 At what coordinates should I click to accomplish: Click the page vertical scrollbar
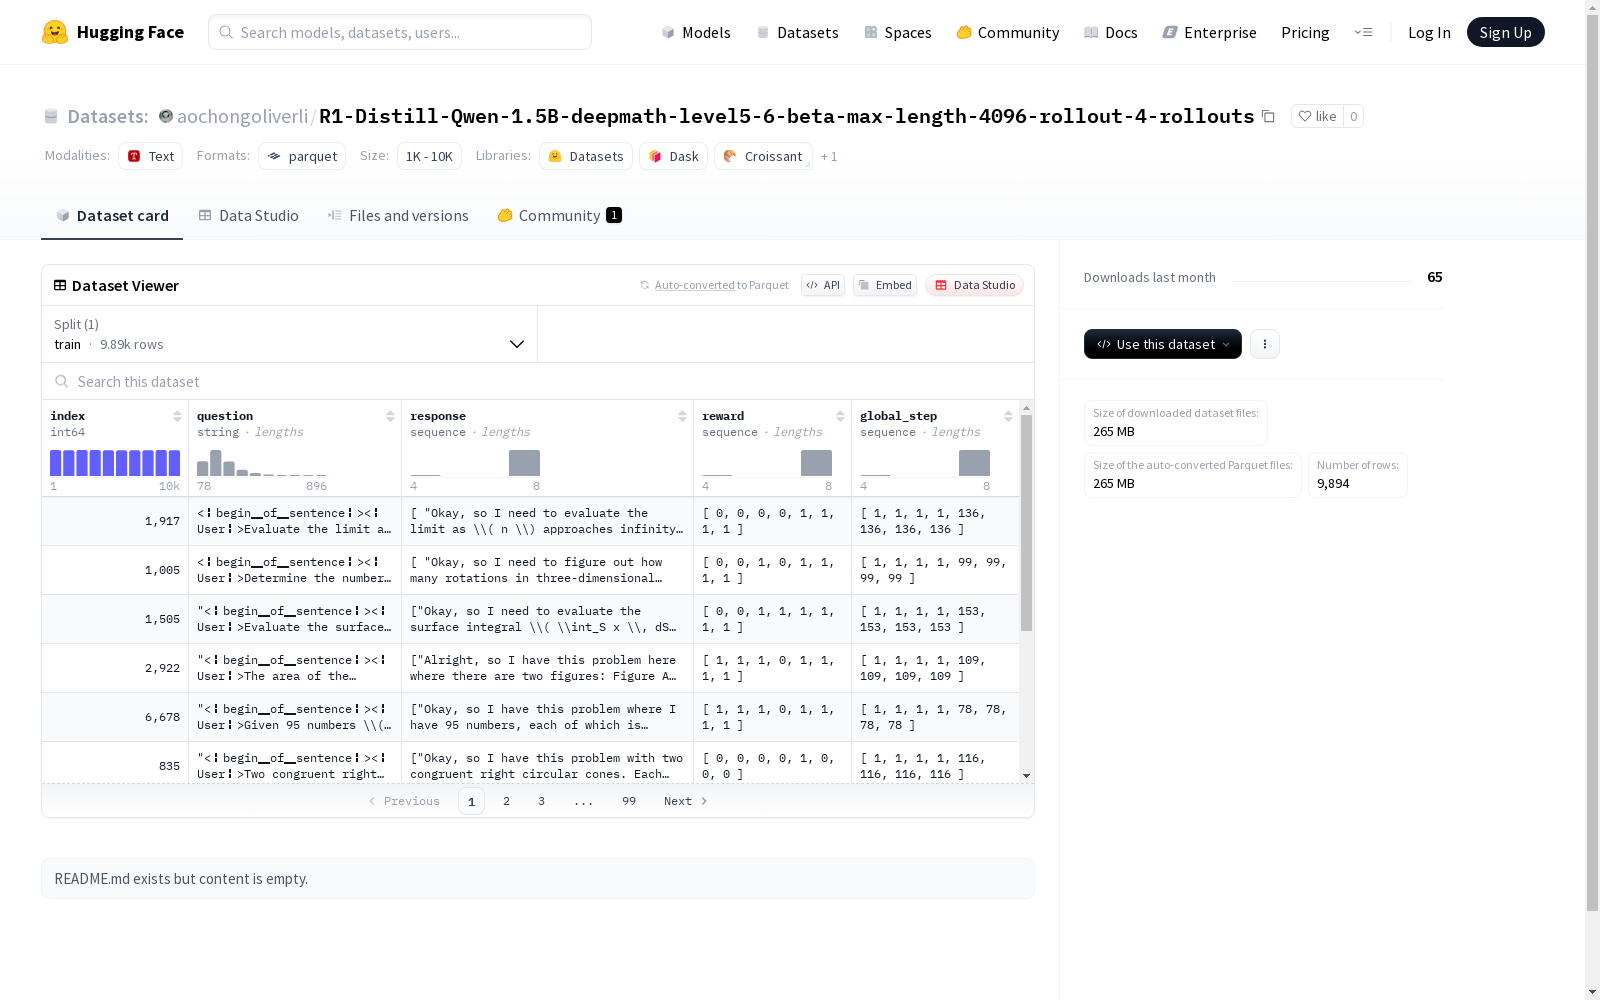point(1592,462)
